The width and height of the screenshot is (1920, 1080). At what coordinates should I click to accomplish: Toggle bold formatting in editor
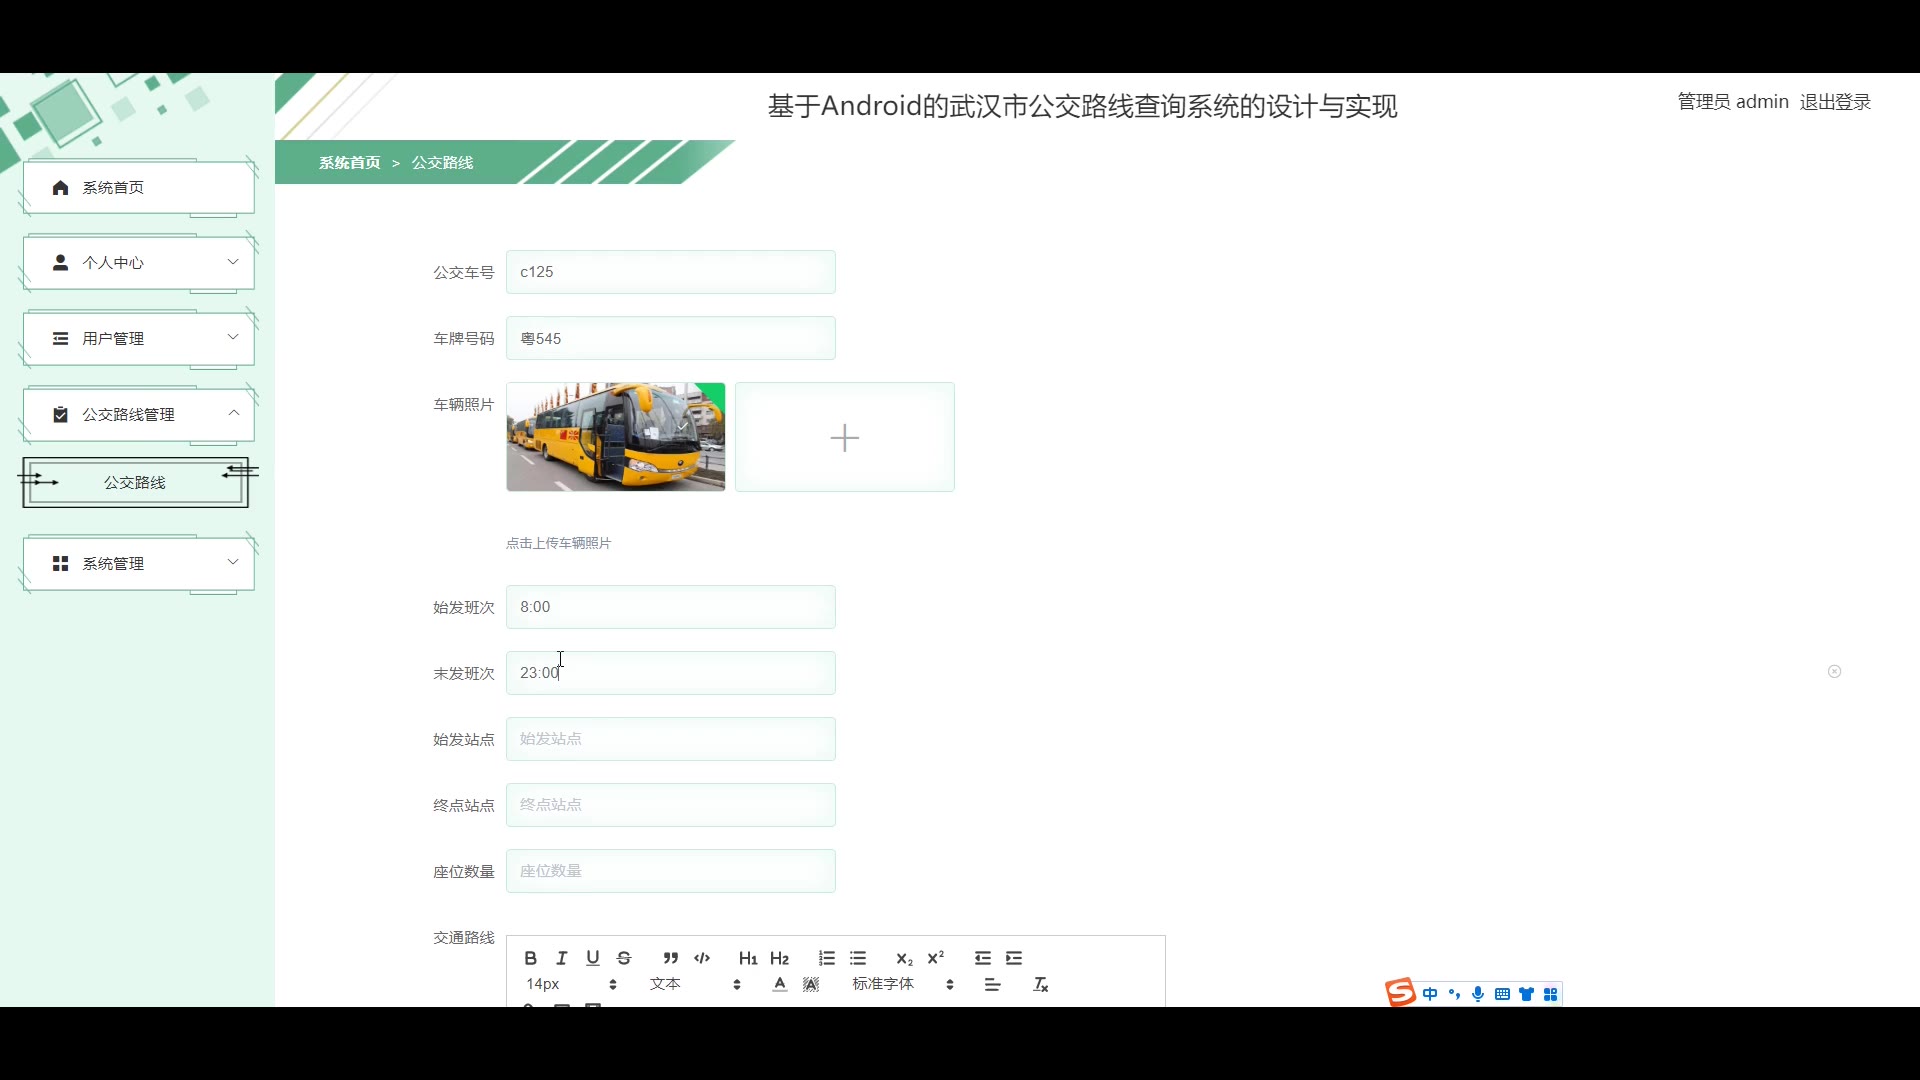[530, 958]
